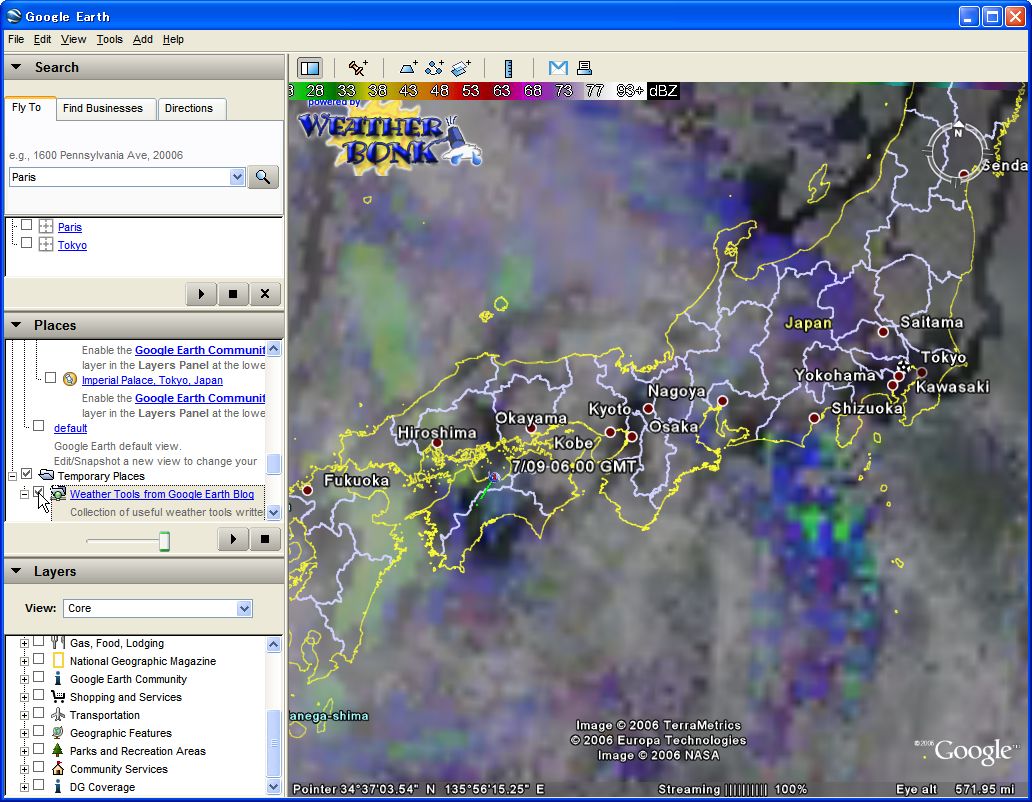The height and width of the screenshot is (802, 1032).
Task: Enable Gas, Food, Lodging layer checkbox
Action: (39, 641)
